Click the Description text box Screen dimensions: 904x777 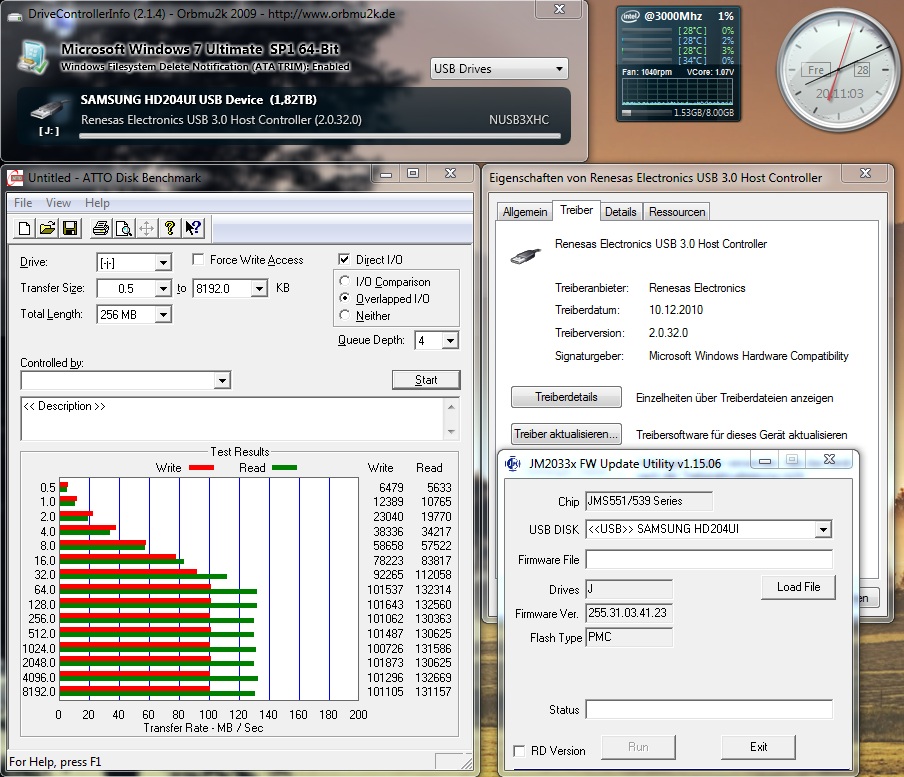(234, 419)
